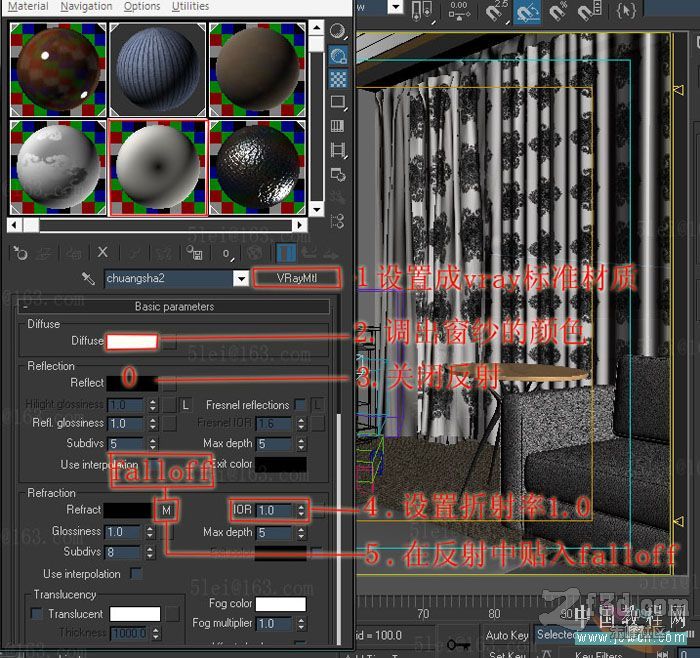Toggle checkered Background pattern icon
The image size is (700, 658).
click(338, 79)
